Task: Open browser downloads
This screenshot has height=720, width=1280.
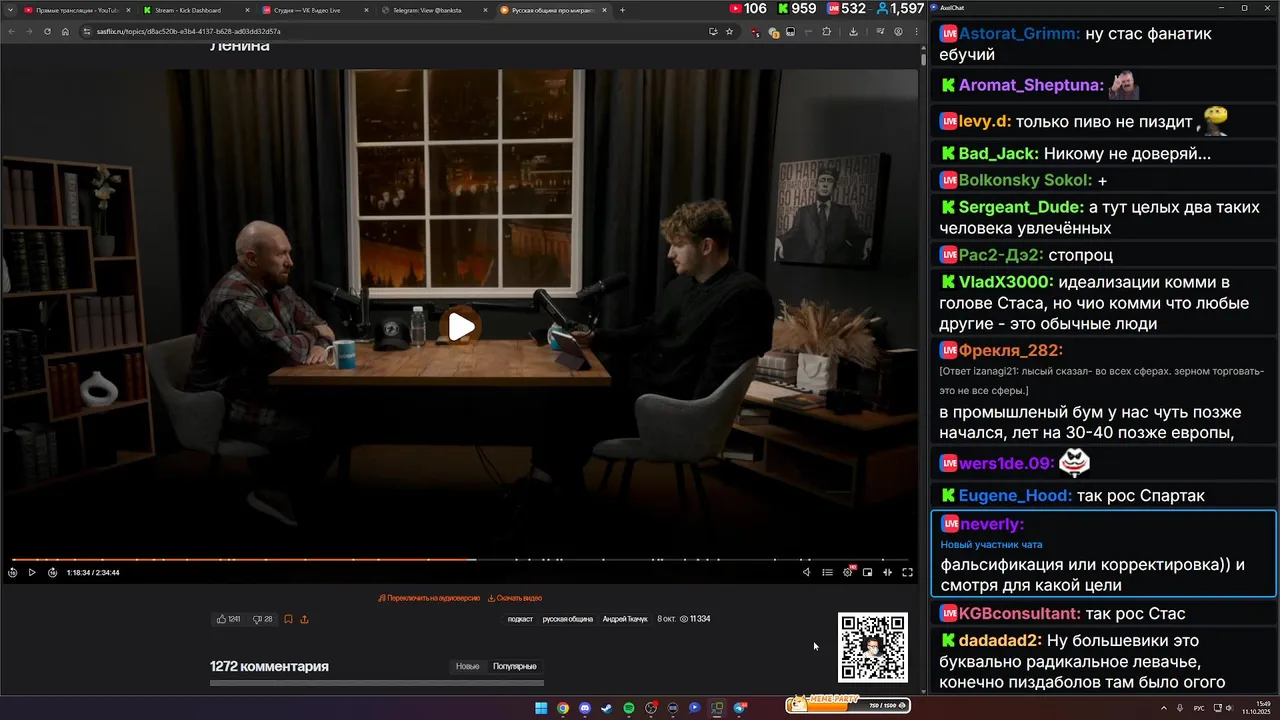Action: pos(853,31)
